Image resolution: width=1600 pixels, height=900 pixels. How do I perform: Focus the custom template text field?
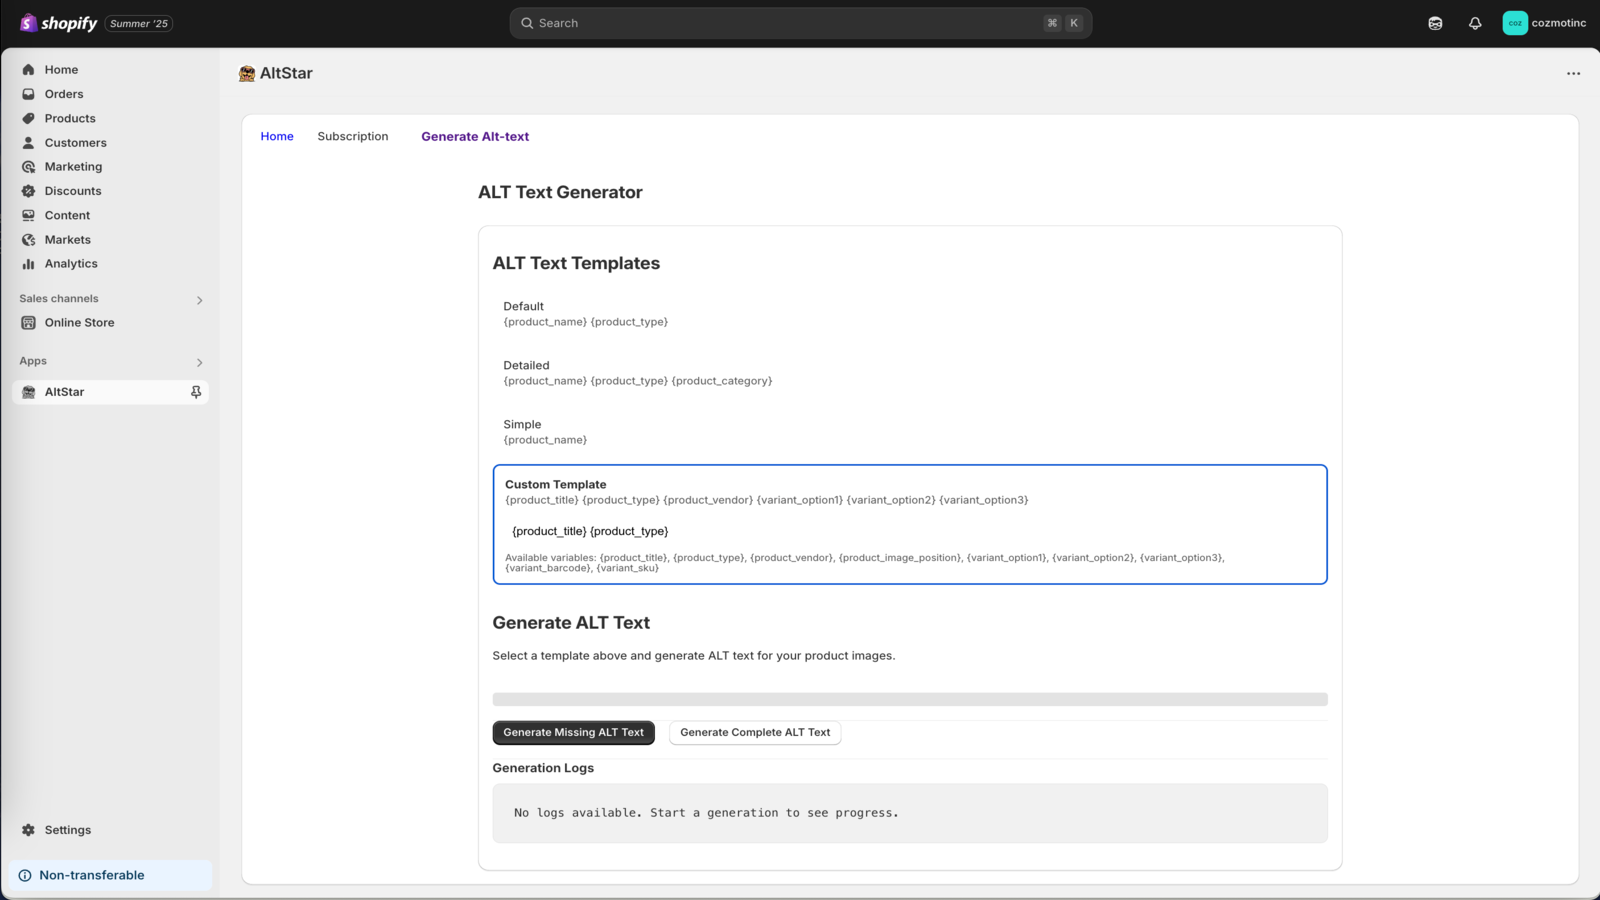click(909, 531)
